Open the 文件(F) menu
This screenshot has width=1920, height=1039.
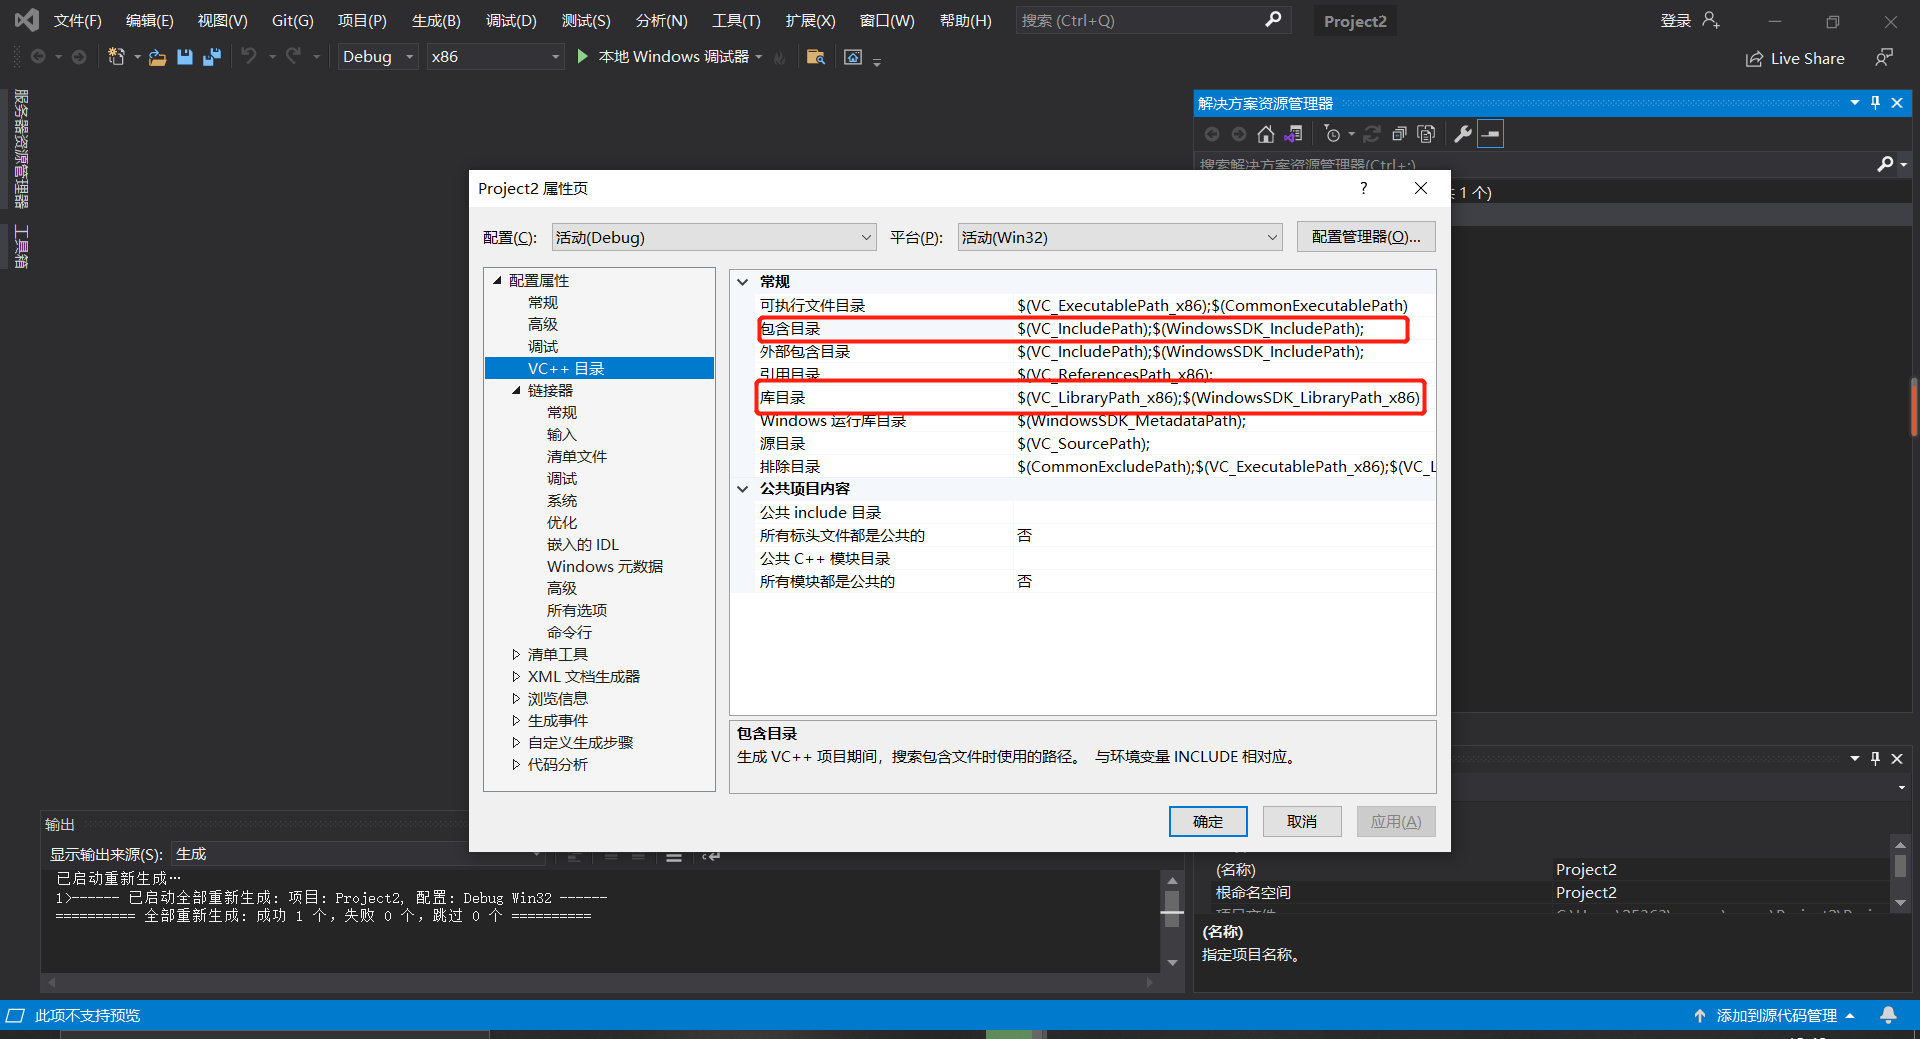[x=78, y=20]
